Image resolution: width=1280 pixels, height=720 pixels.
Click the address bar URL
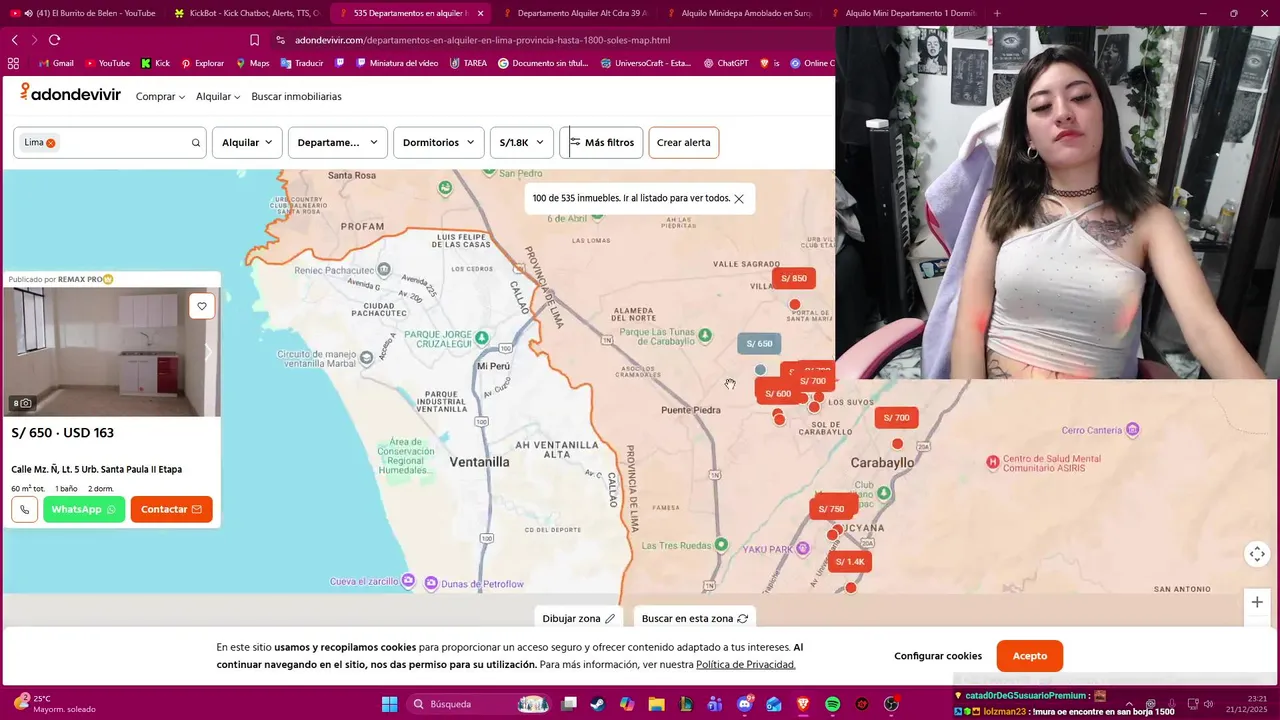point(482,40)
